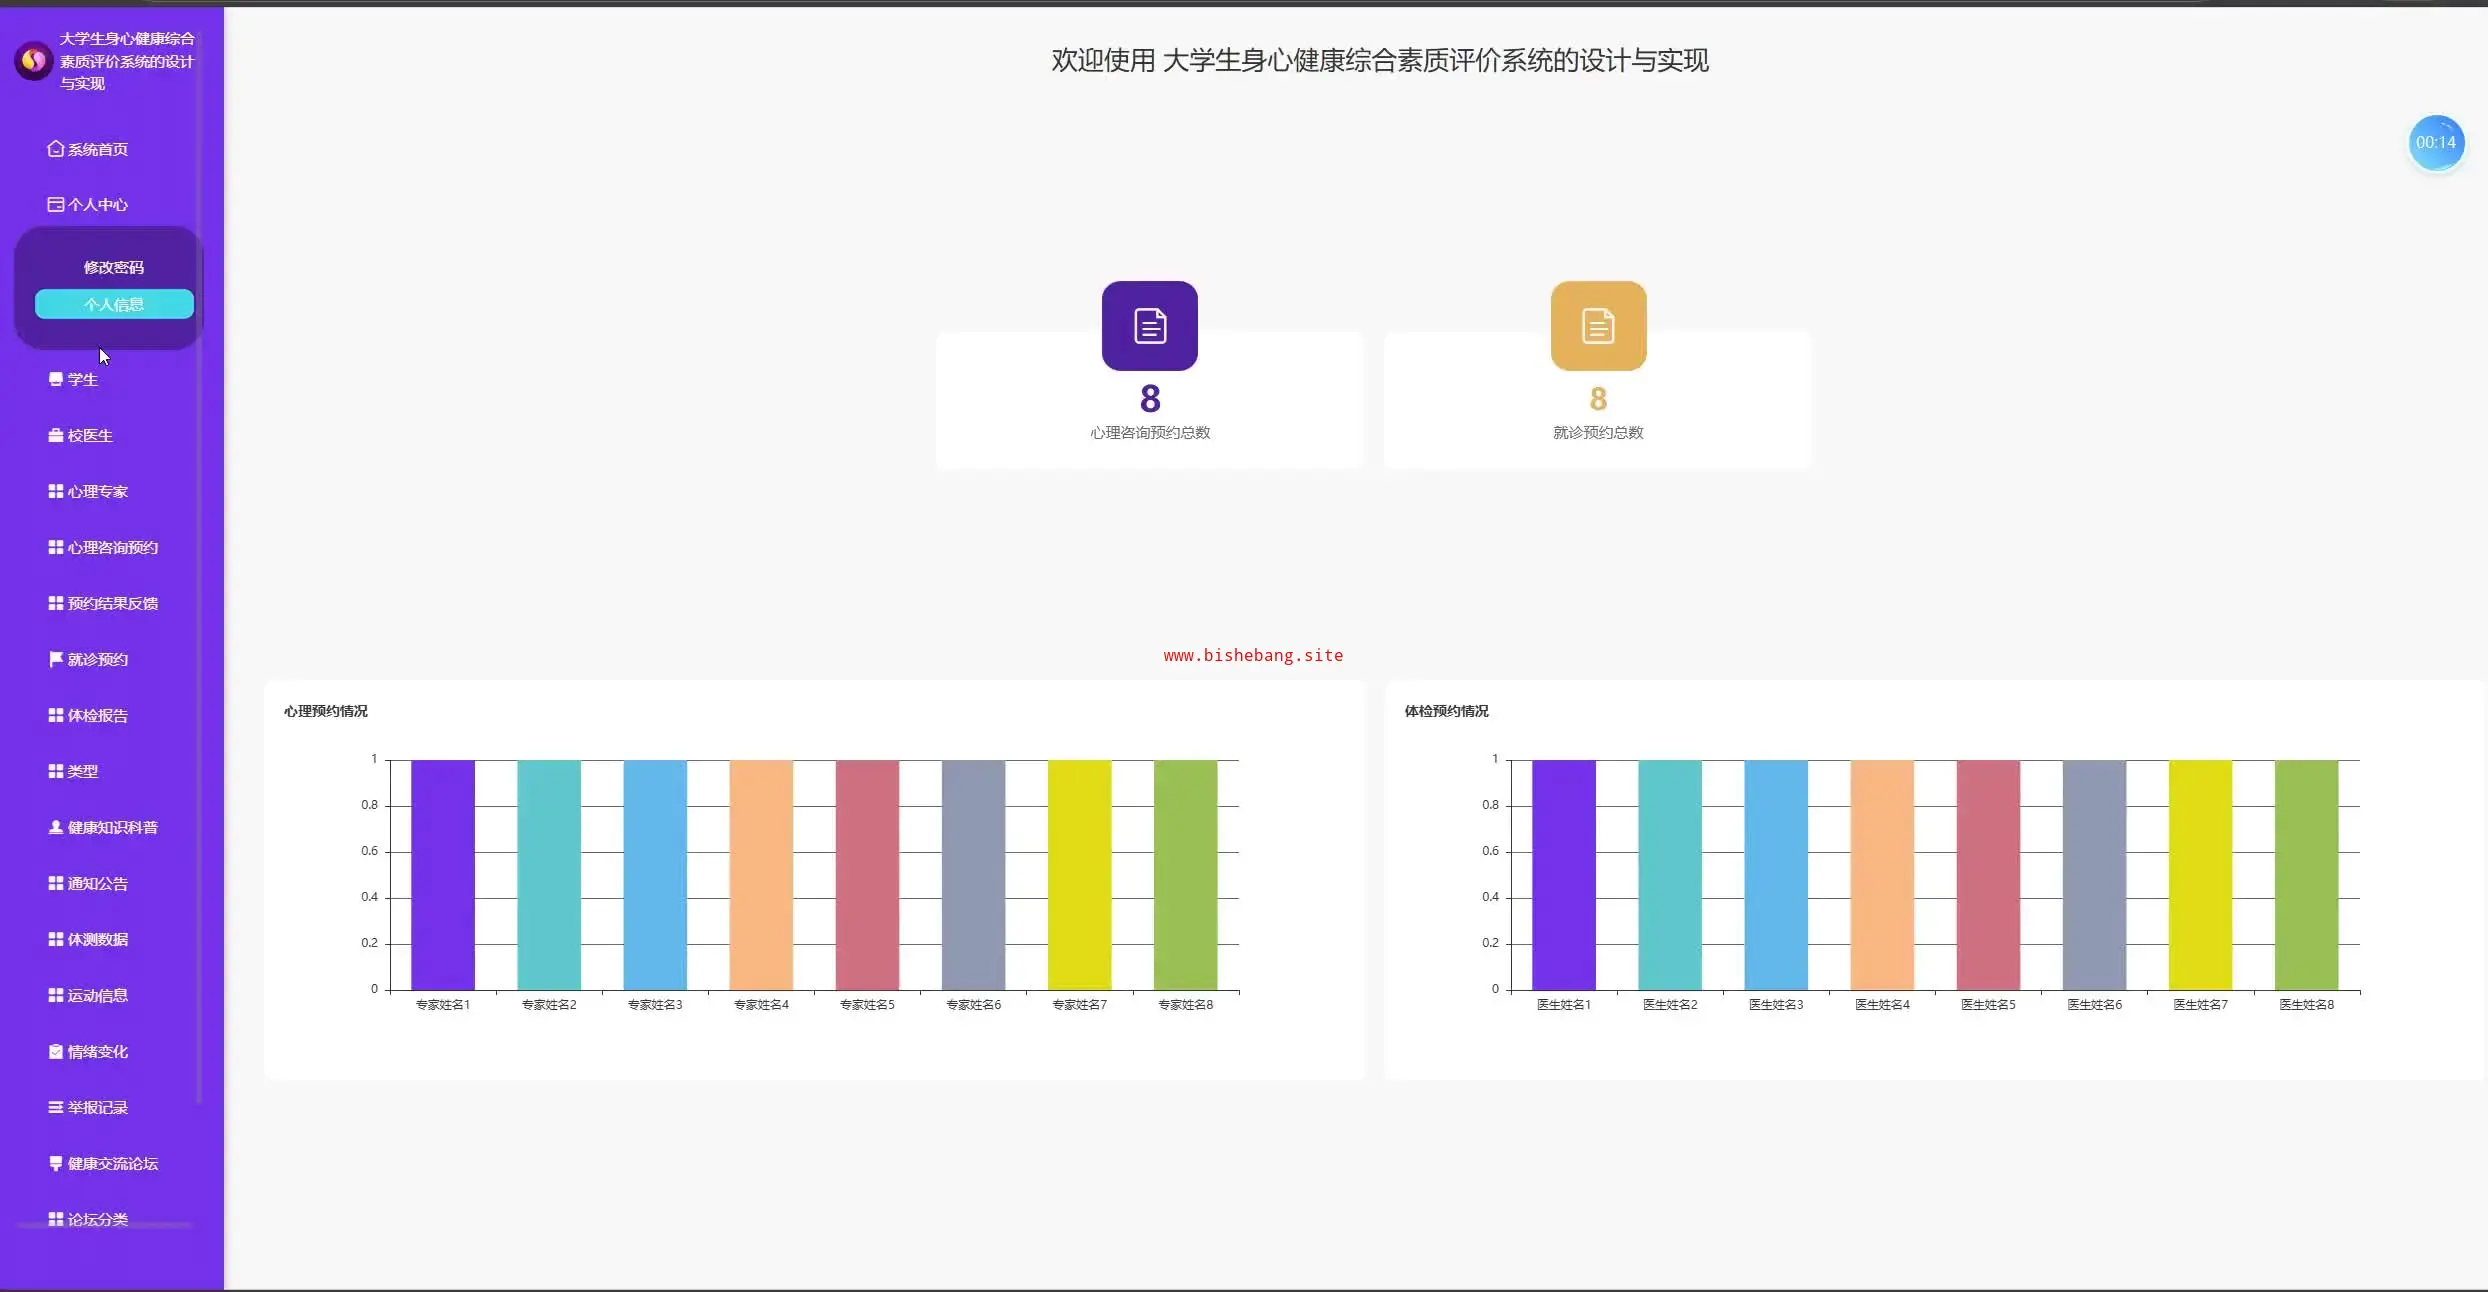Image resolution: width=2488 pixels, height=1292 pixels.
Task: Click the www.bishebang.site red link text
Action: [1252, 655]
